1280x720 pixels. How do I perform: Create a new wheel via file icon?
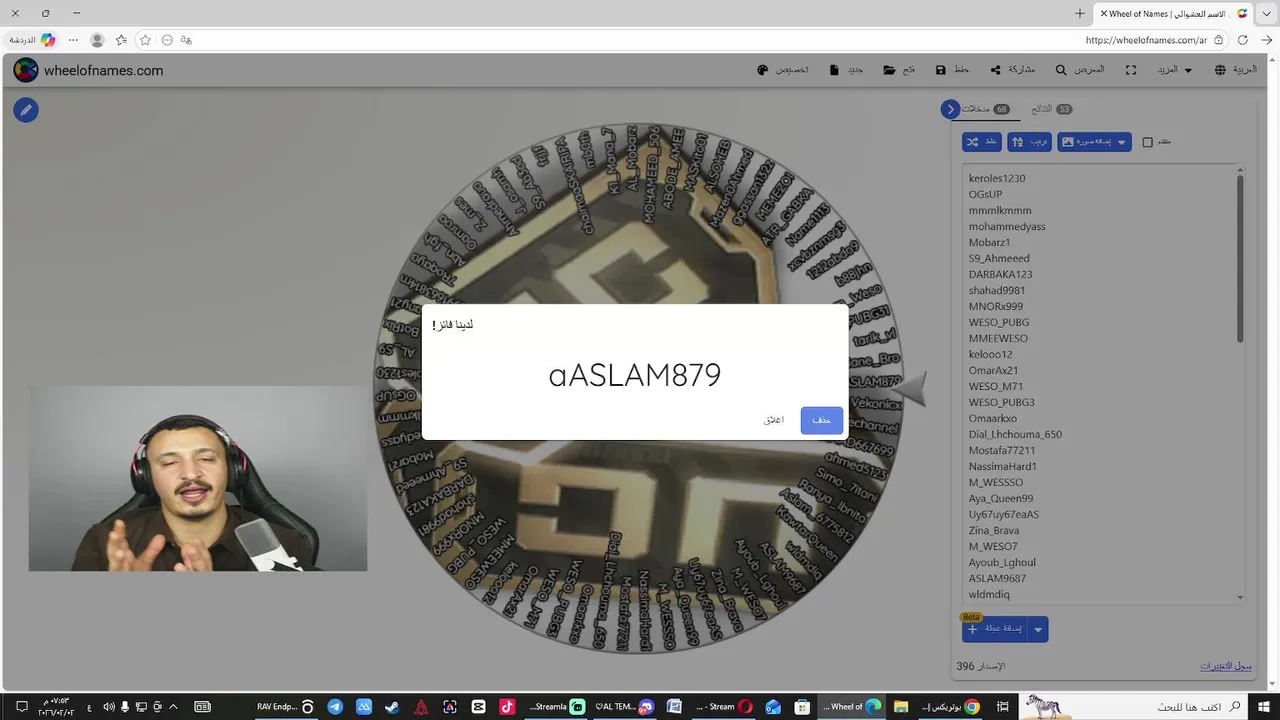[x=847, y=70]
